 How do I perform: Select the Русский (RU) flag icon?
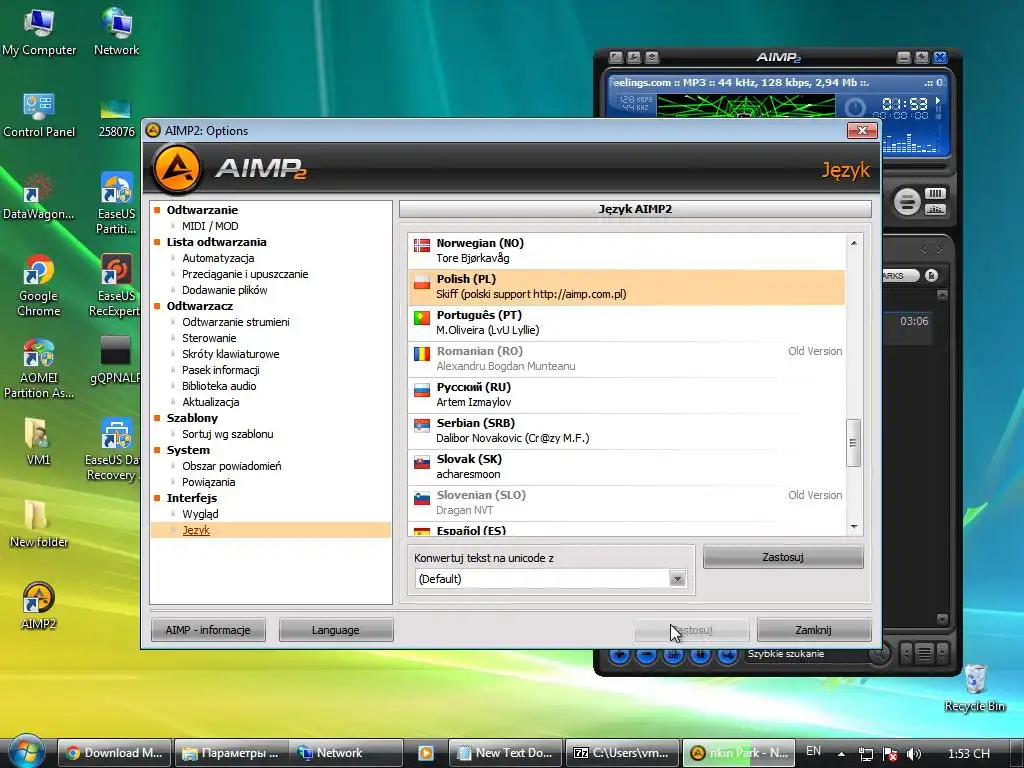coord(422,390)
